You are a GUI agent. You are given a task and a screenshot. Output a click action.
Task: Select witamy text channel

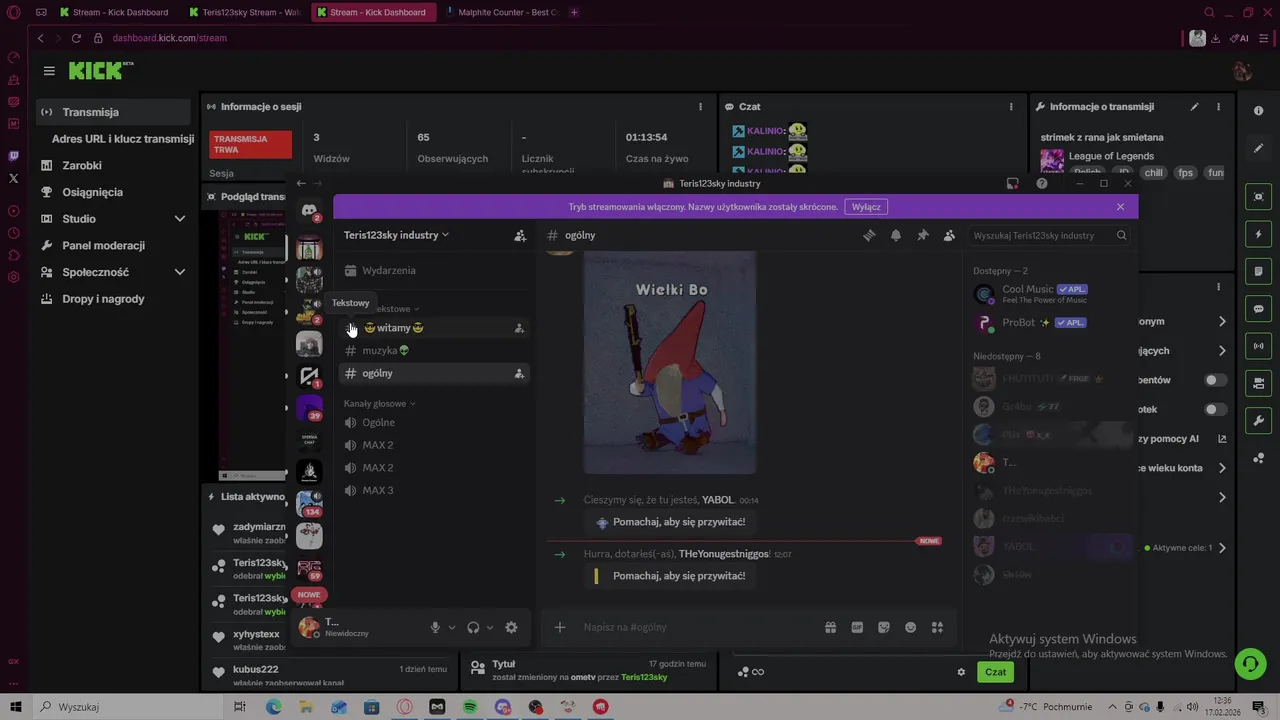pos(432,328)
